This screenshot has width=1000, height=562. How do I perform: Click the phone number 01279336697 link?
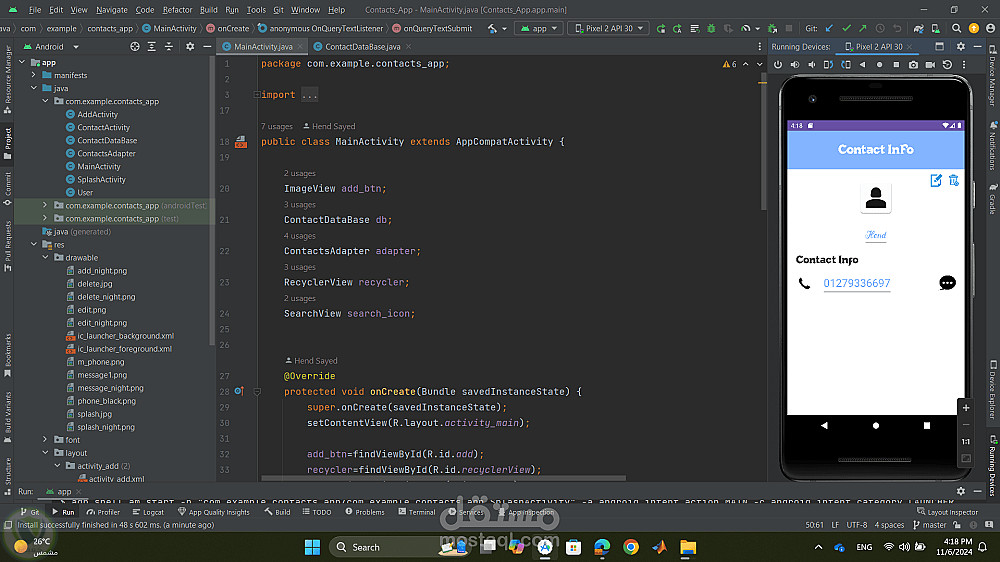856,283
